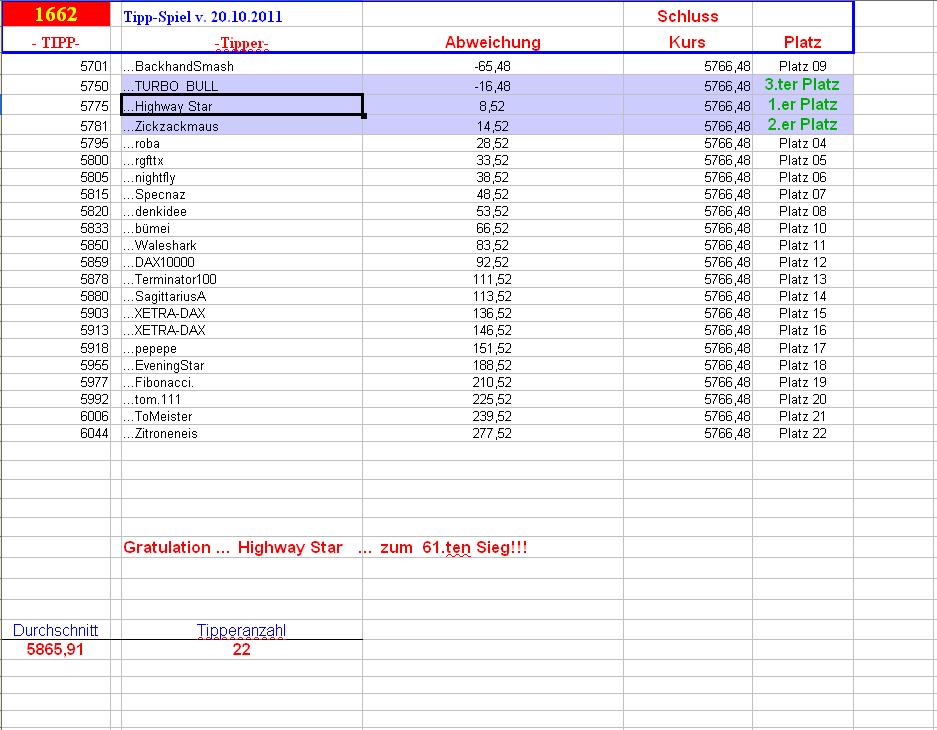Select the cell '...TURBO_BULL'

tap(241, 86)
